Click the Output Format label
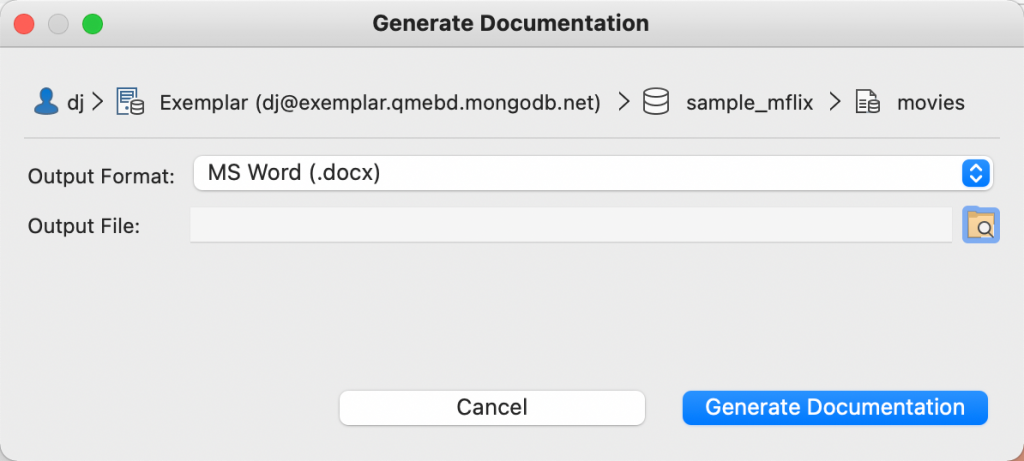The width and height of the screenshot is (1024, 461). [x=101, y=176]
